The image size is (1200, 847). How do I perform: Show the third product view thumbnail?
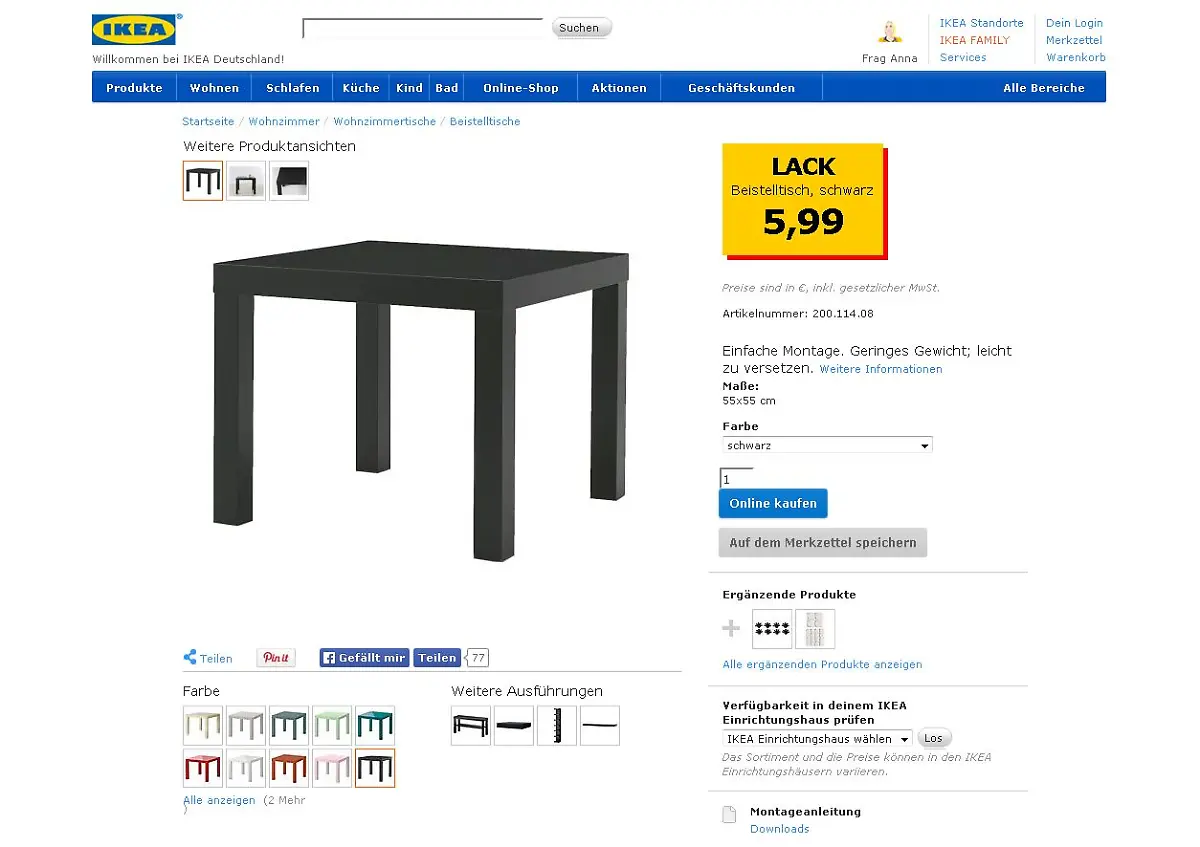[289, 181]
